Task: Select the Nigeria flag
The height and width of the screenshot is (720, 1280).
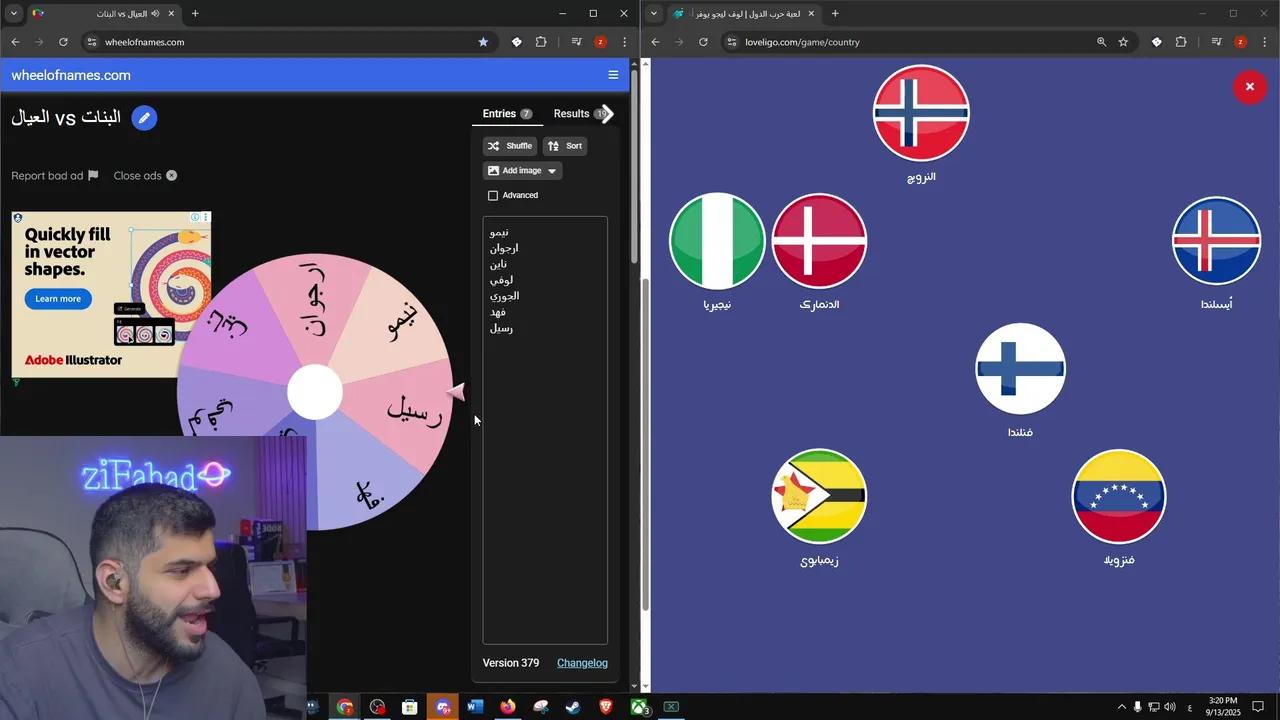Action: click(717, 242)
